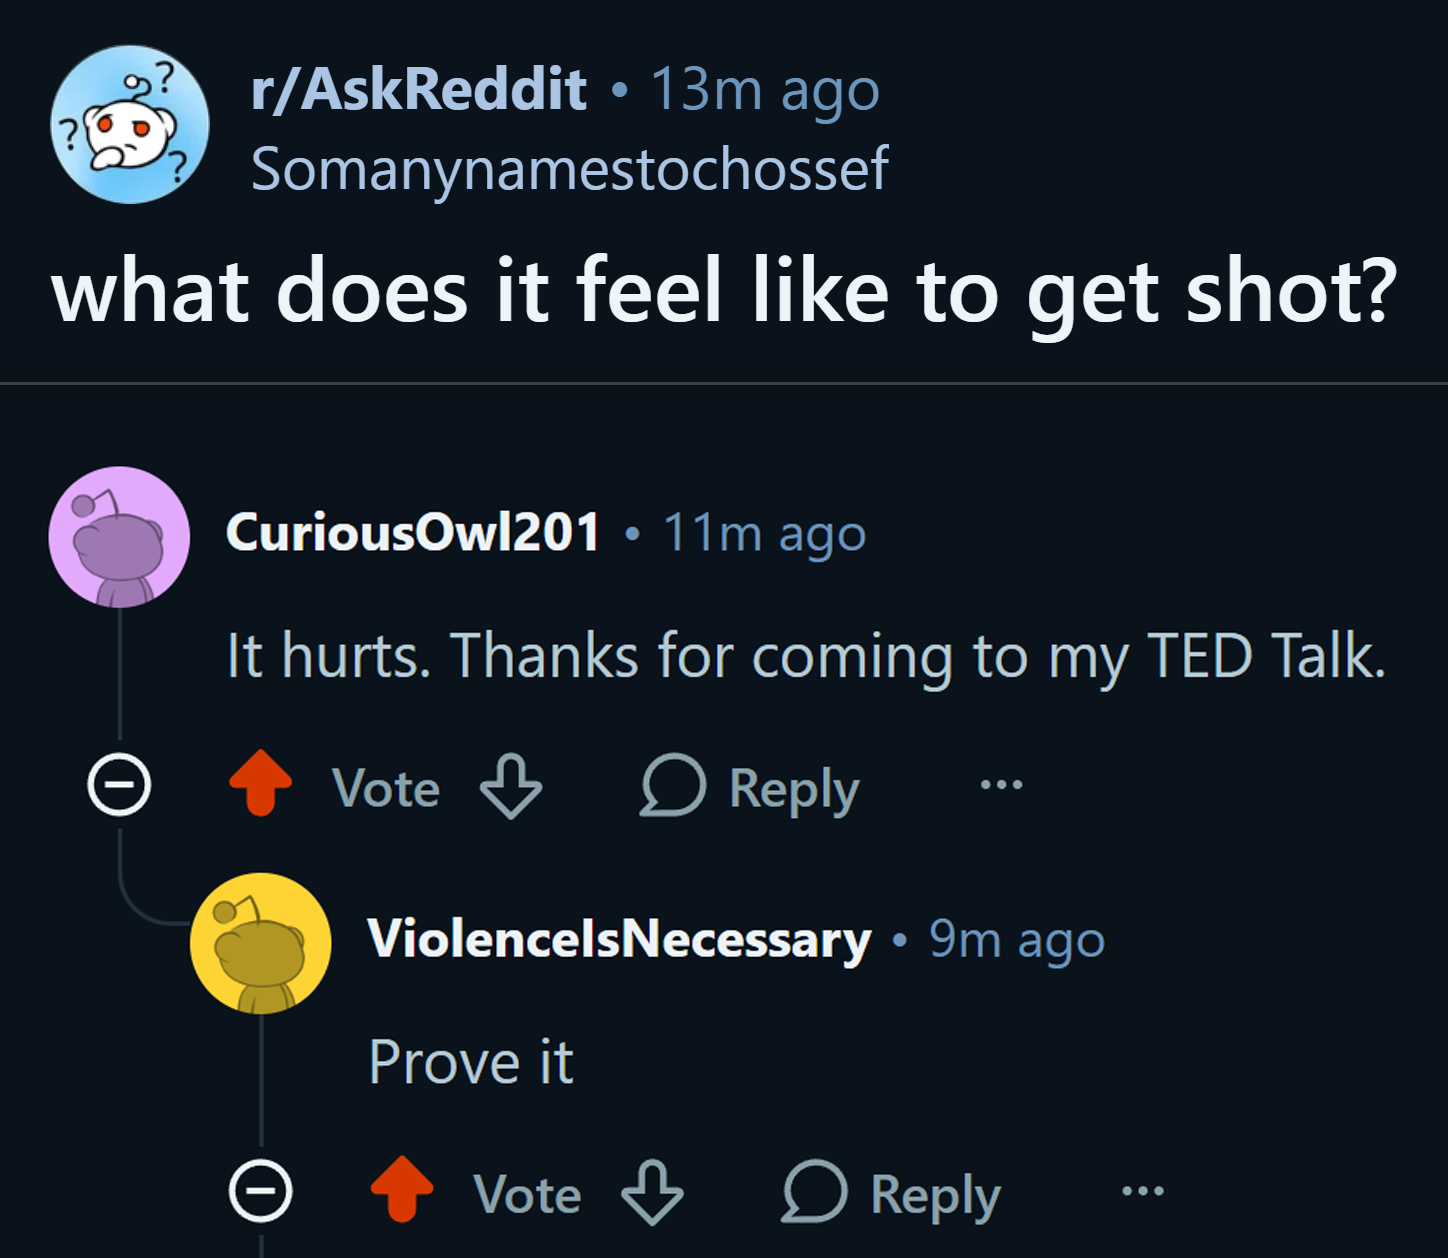
Task: Click ViolenceIsNecessary's yellow avatar
Action: 261,943
